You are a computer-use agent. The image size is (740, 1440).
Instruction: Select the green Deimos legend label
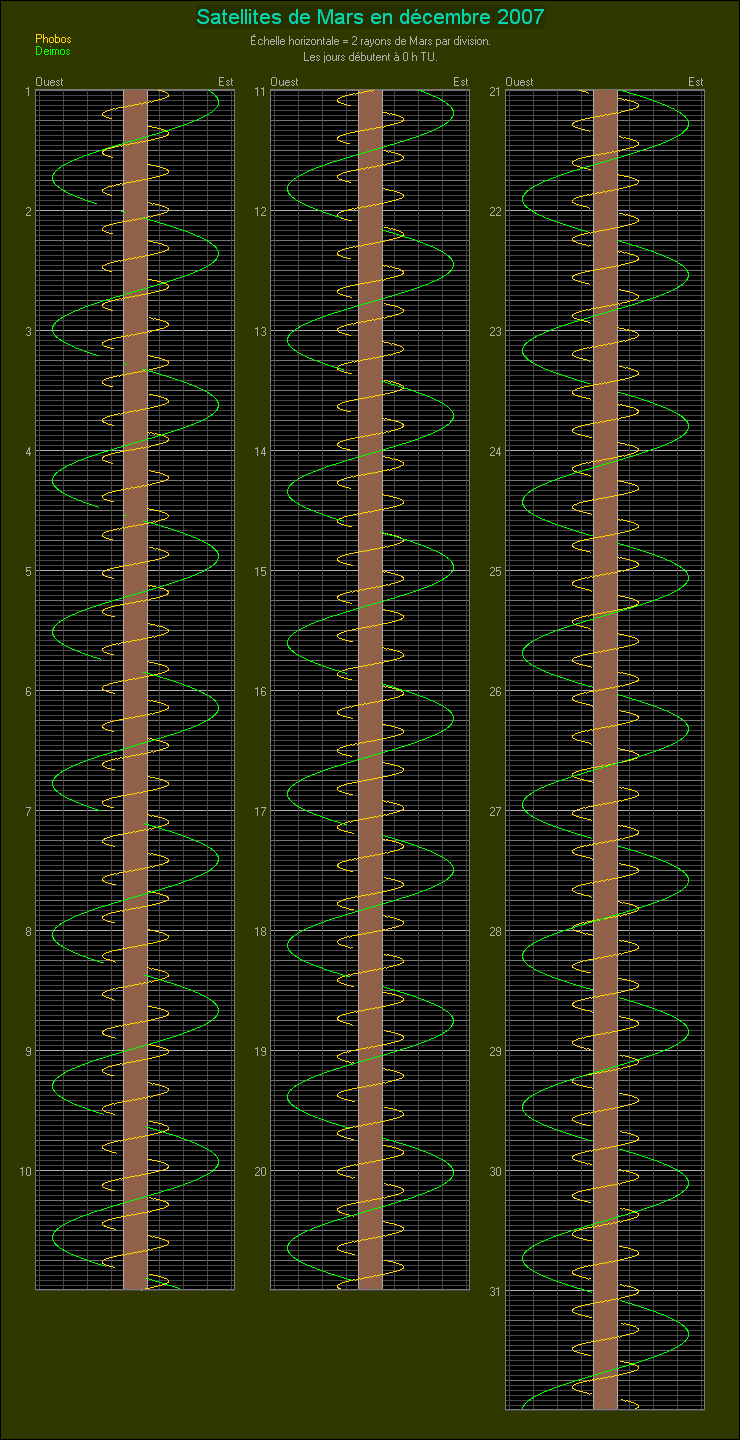pyautogui.click(x=53, y=51)
